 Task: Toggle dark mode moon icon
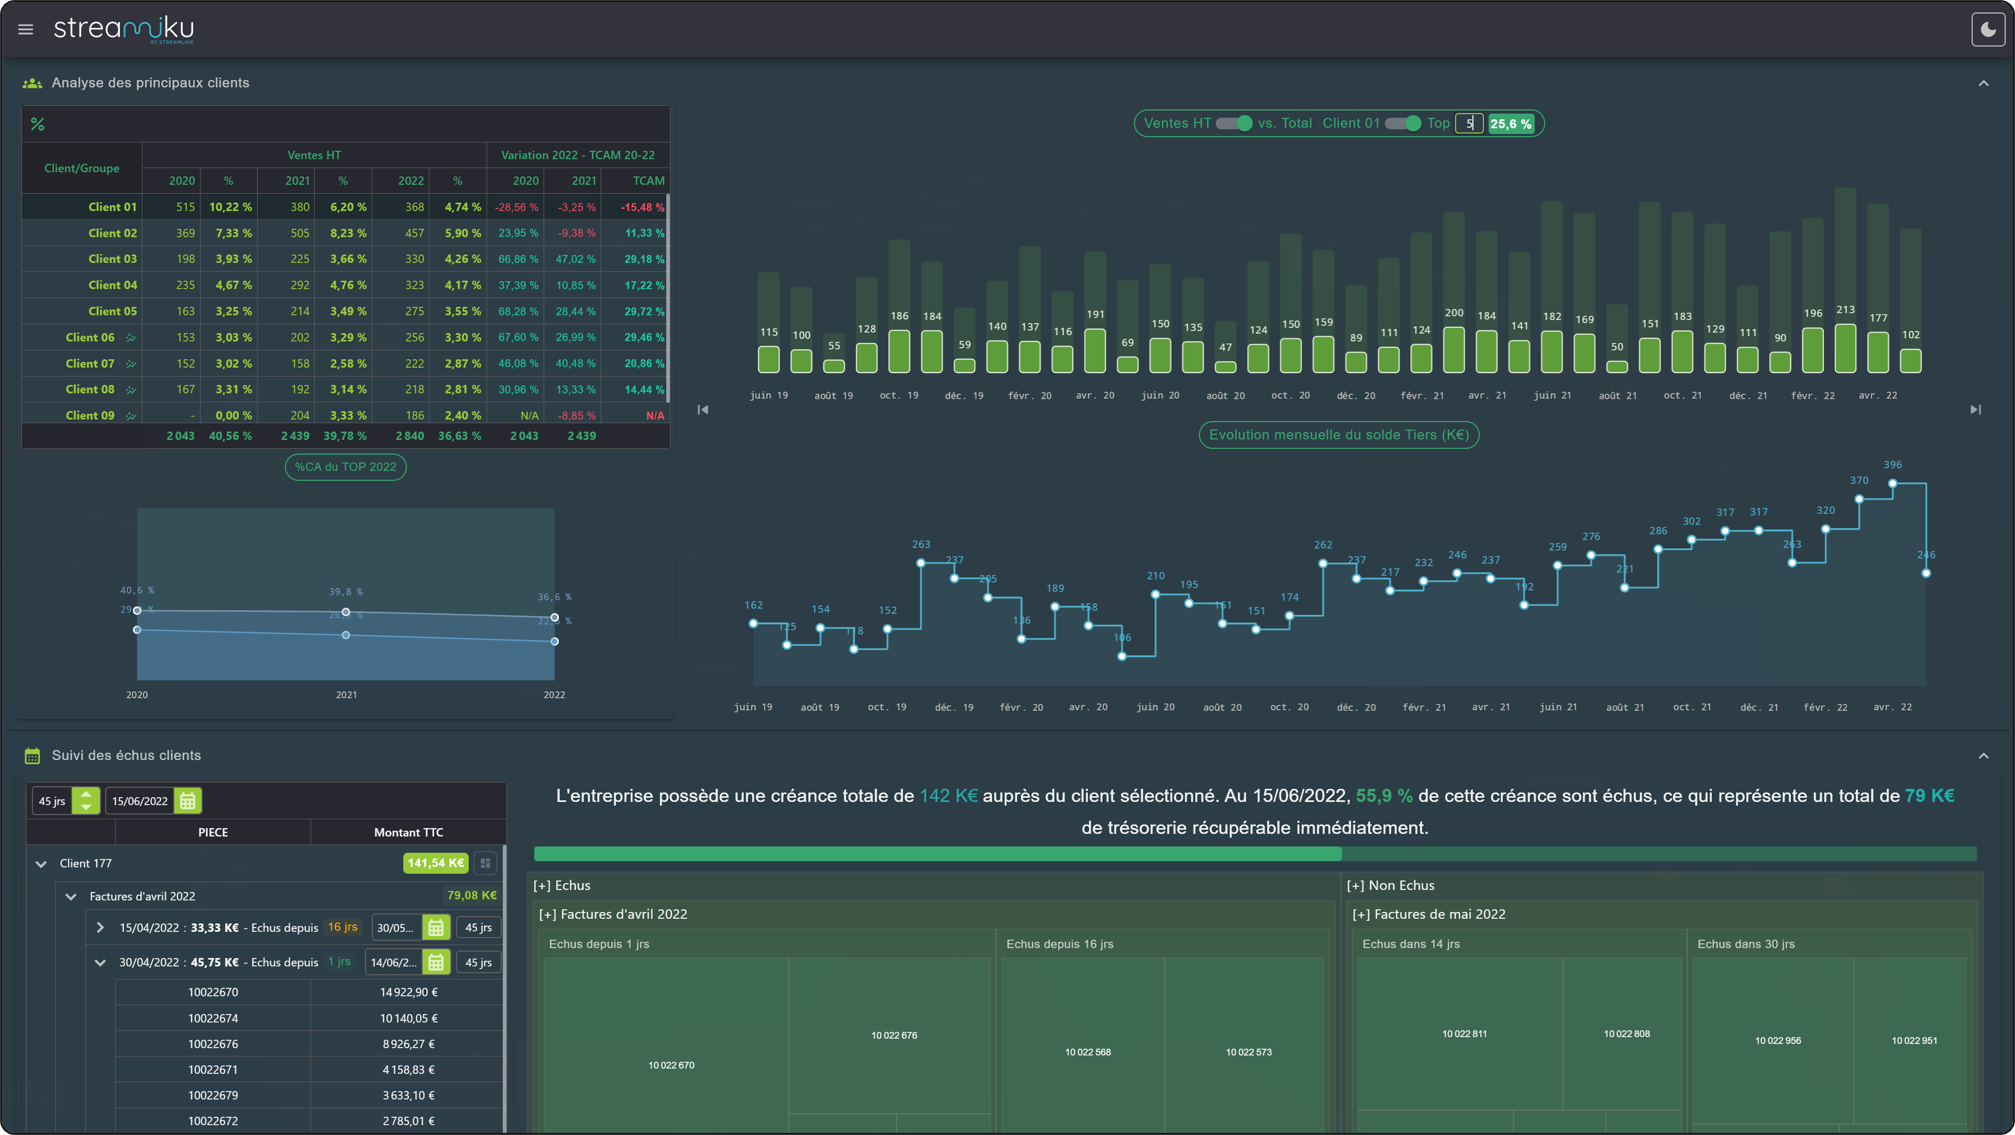point(1987,29)
